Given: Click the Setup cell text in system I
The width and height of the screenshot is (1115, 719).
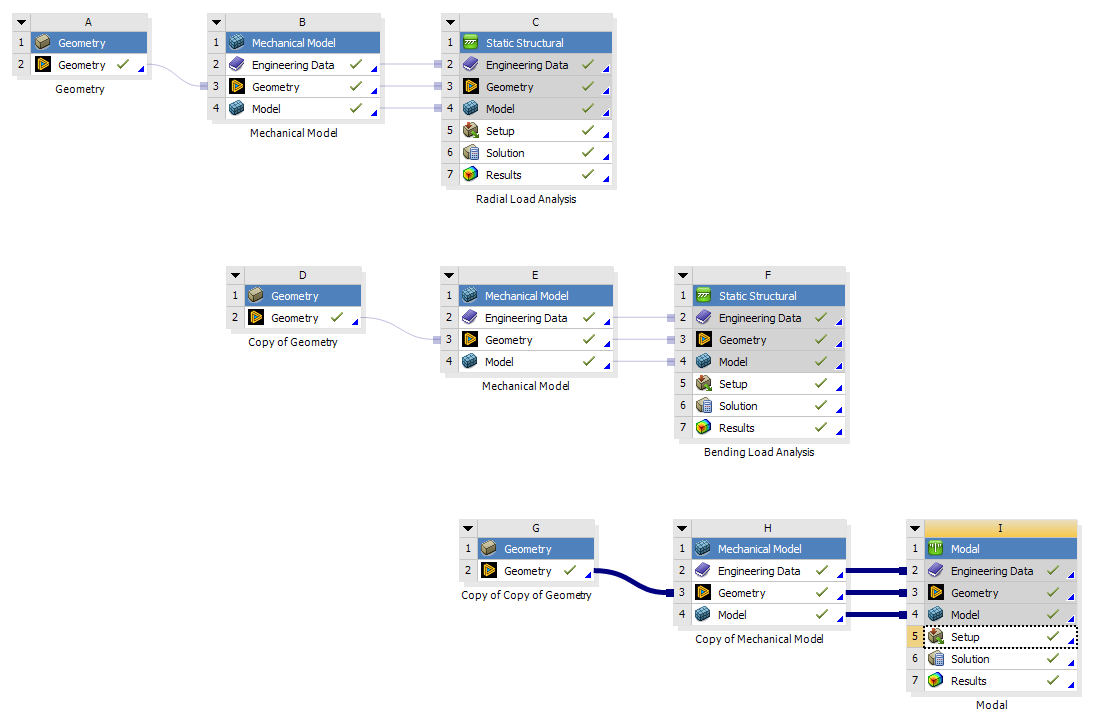Looking at the screenshot, I should click(x=965, y=637).
